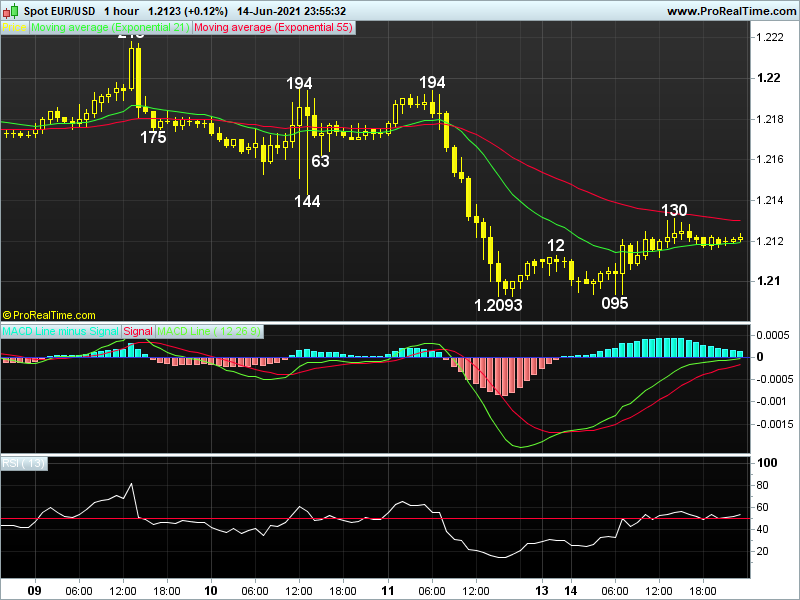Click the -0.001 MACD axis label
The width and height of the screenshot is (800, 600).
click(x=771, y=402)
